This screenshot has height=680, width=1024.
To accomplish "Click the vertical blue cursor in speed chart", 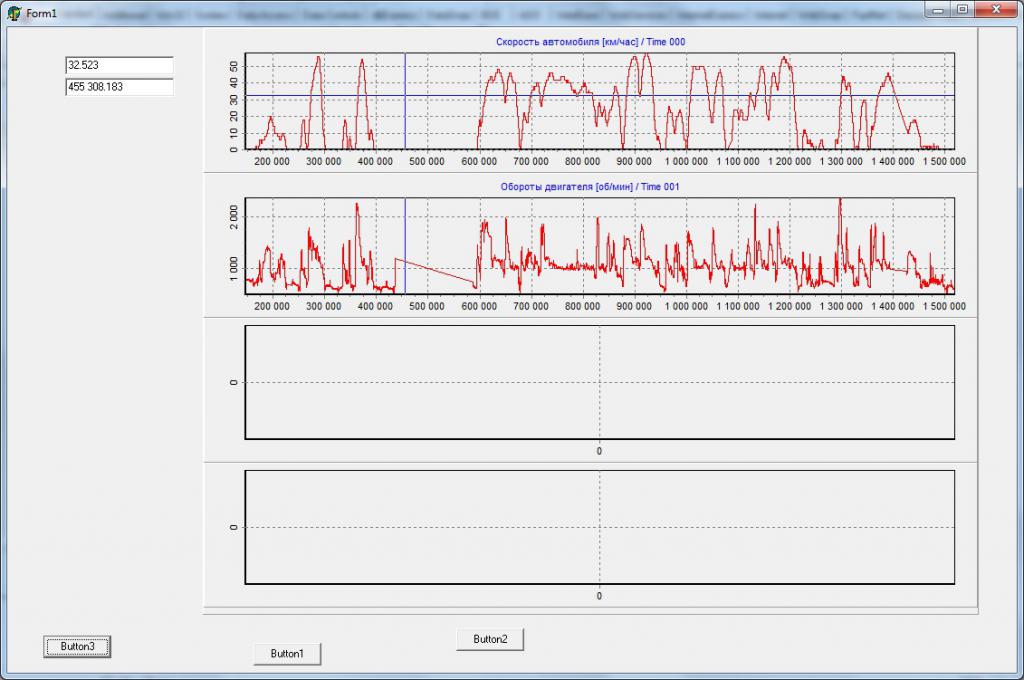I will 405,120.
